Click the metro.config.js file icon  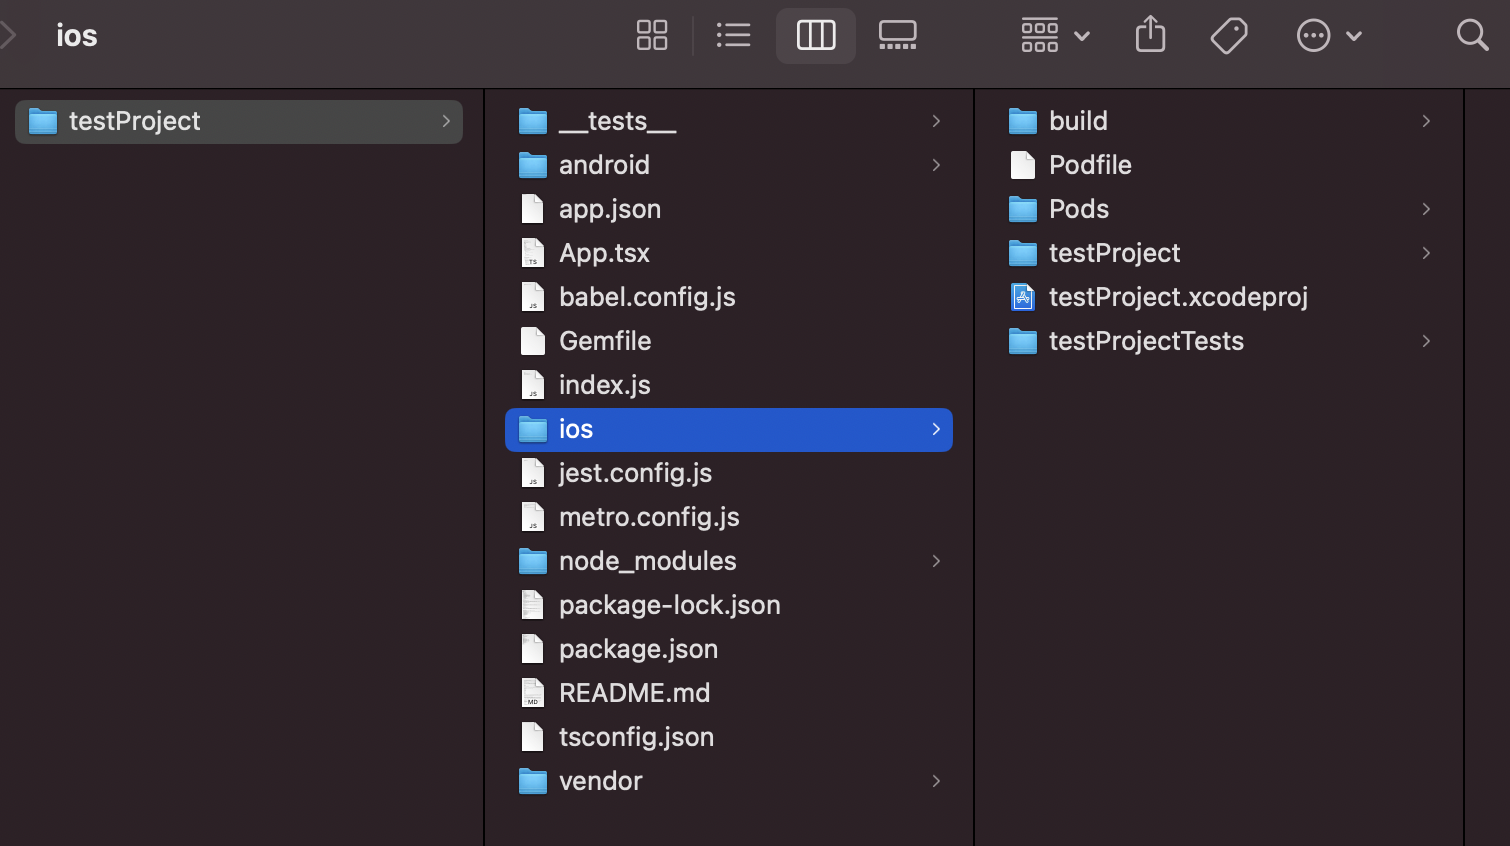(x=533, y=517)
